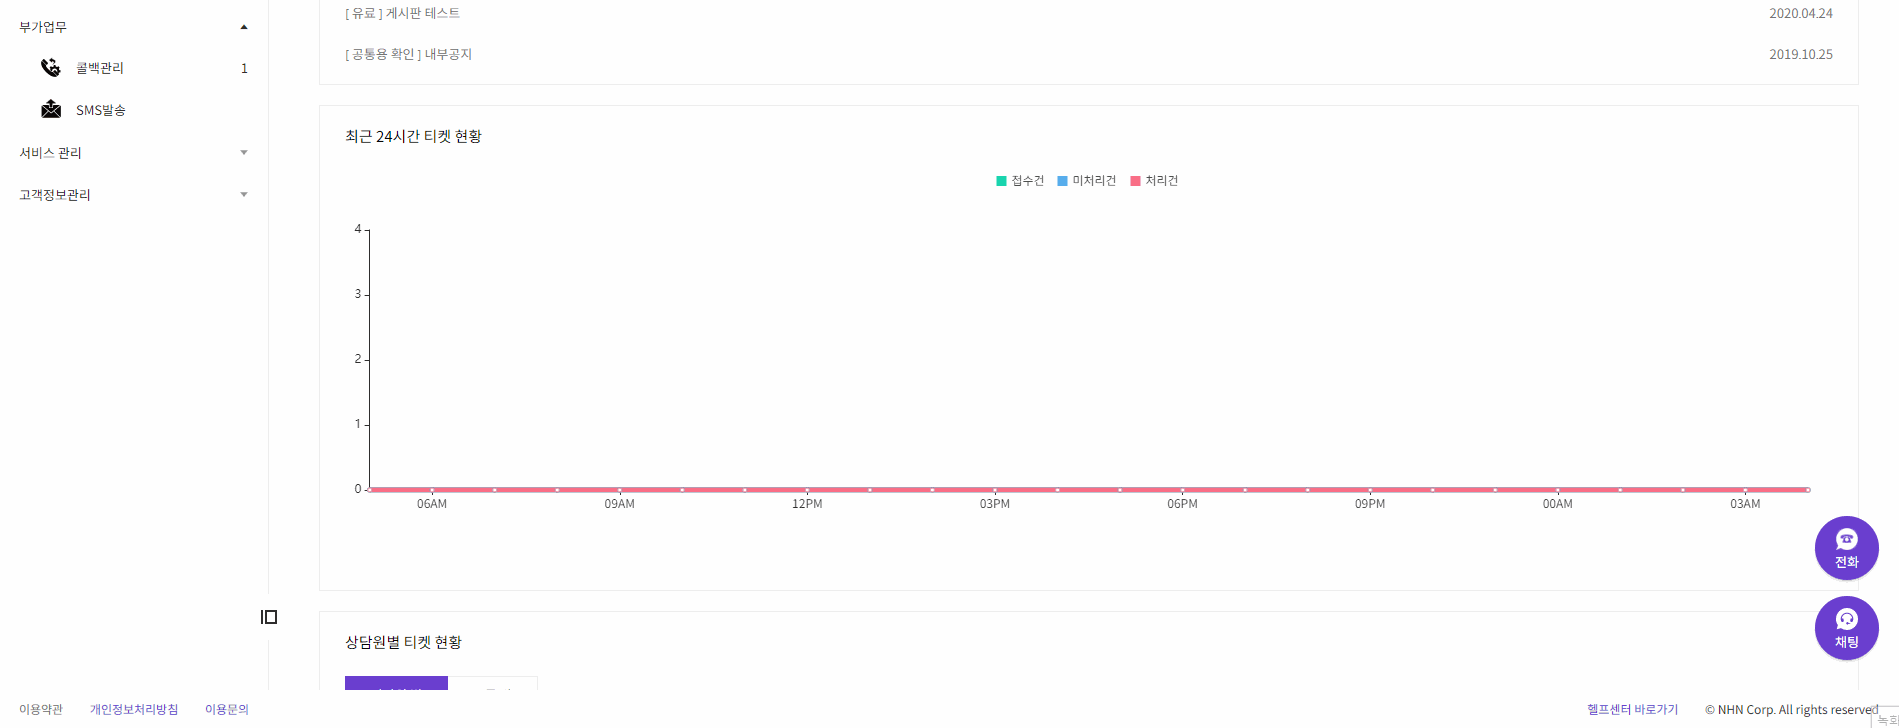Open the 콜백관리 menu item
The image size is (1899, 728).
100,68
